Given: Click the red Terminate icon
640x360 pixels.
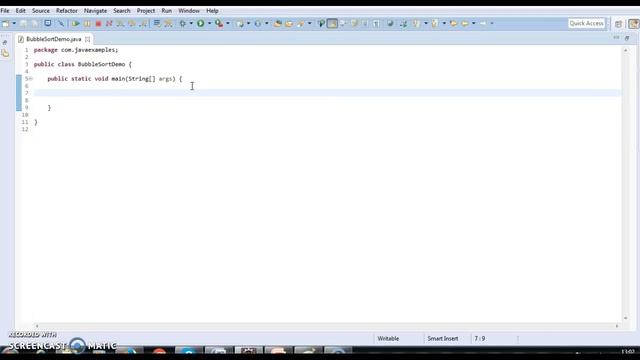Looking at the screenshot, I should point(98,24).
